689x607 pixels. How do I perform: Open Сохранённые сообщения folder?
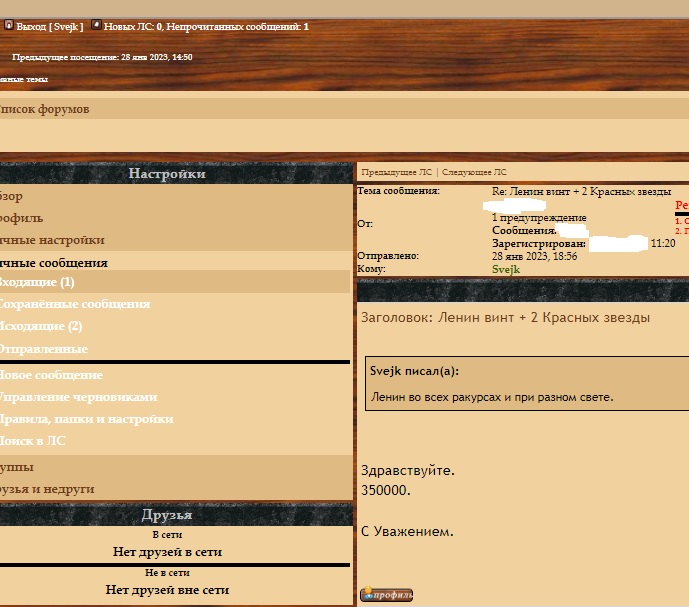[x=74, y=304]
